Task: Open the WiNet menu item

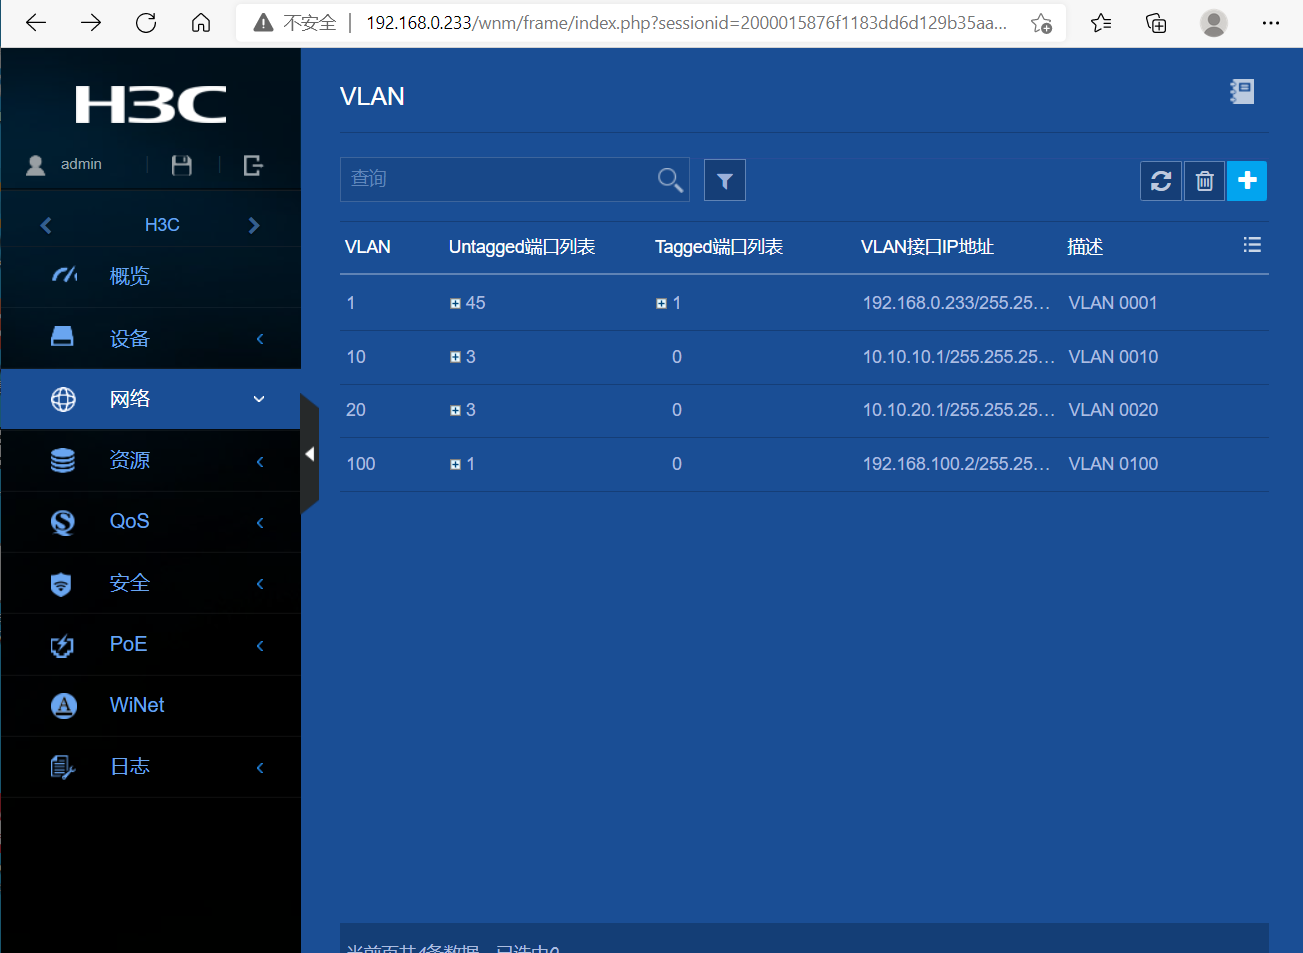Action: coord(137,705)
